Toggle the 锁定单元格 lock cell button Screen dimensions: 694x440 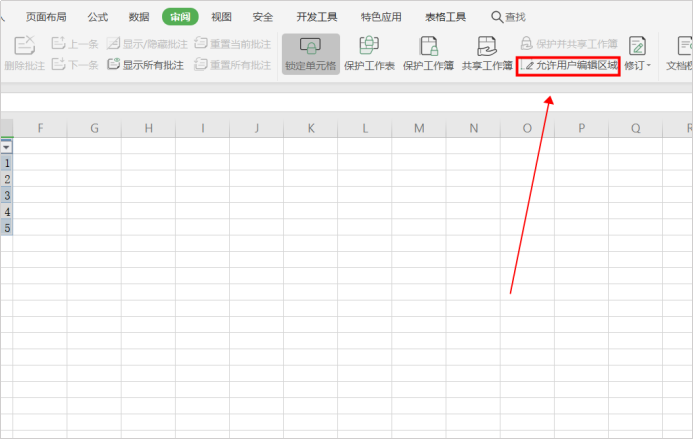311,54
